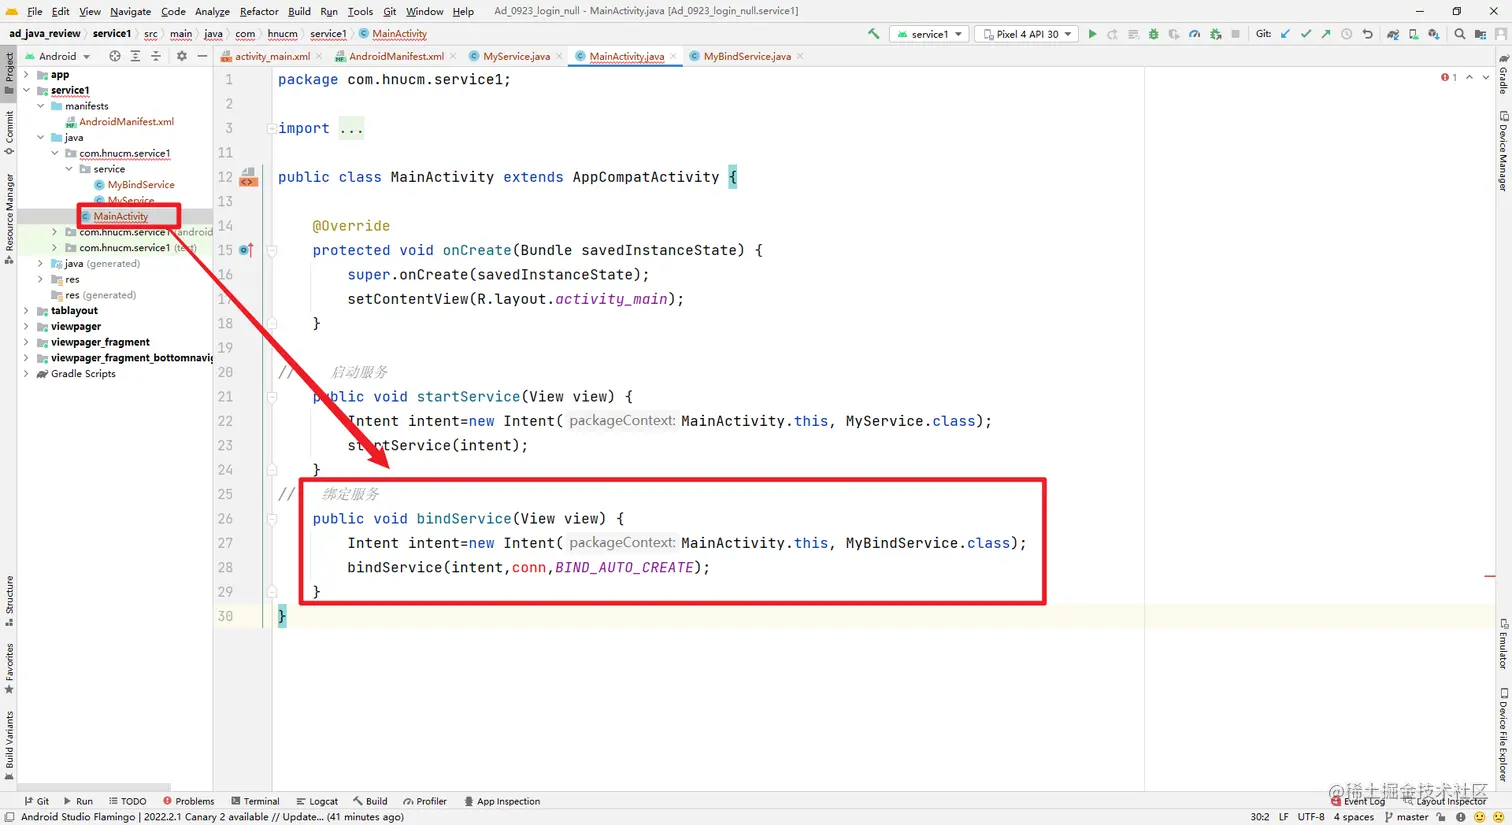1512x825 pixels.
Task: Open the Pixel 4 API 30 device dropdown
Action: click(1026, 34)
